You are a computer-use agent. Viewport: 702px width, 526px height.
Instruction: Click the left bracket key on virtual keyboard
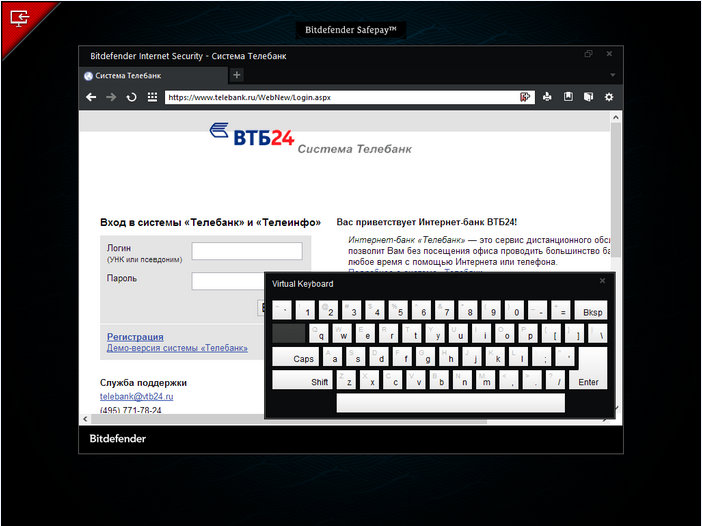(552, 334)
